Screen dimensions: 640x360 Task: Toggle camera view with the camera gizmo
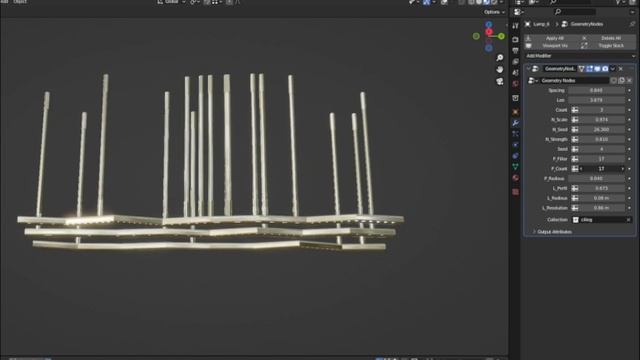(x=500, y=81)
